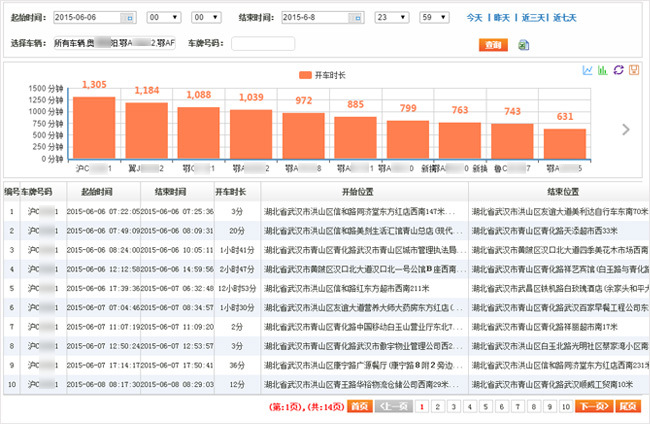Click the 上一页 previous page button
Viewport: 650px width, 424px height.
tap(394, 406)
